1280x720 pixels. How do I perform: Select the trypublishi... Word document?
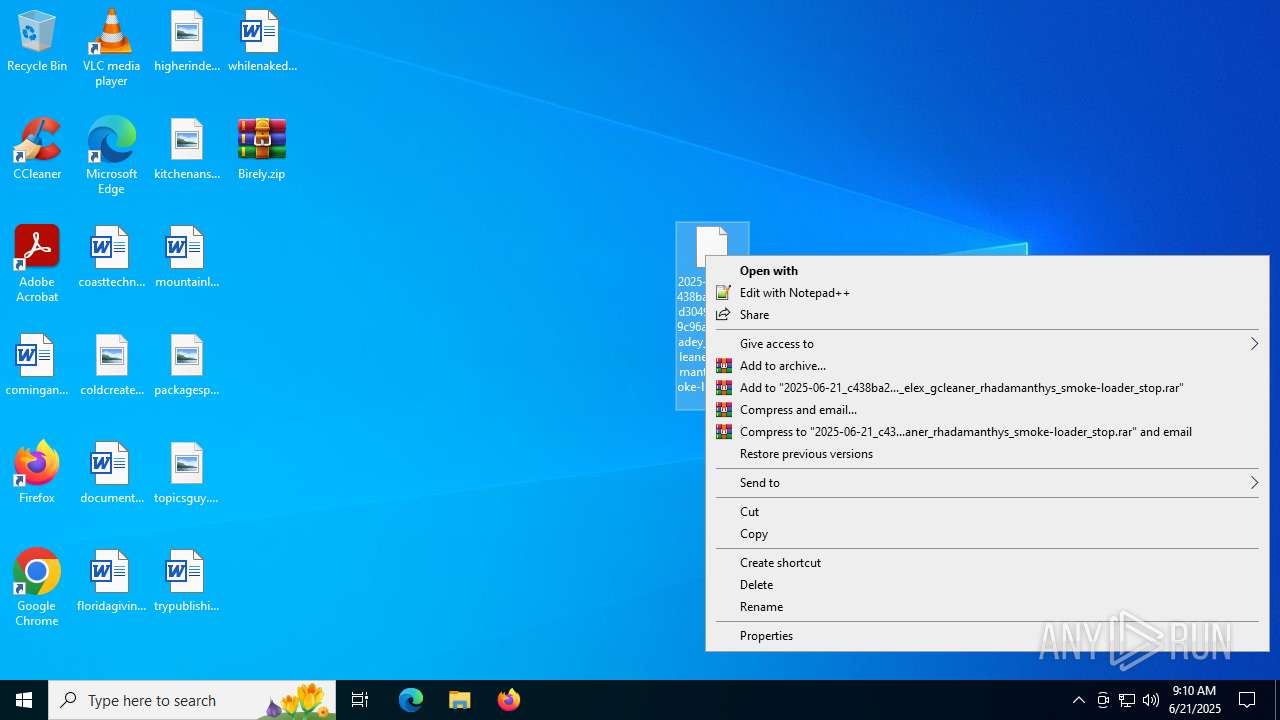click(187, 582)
